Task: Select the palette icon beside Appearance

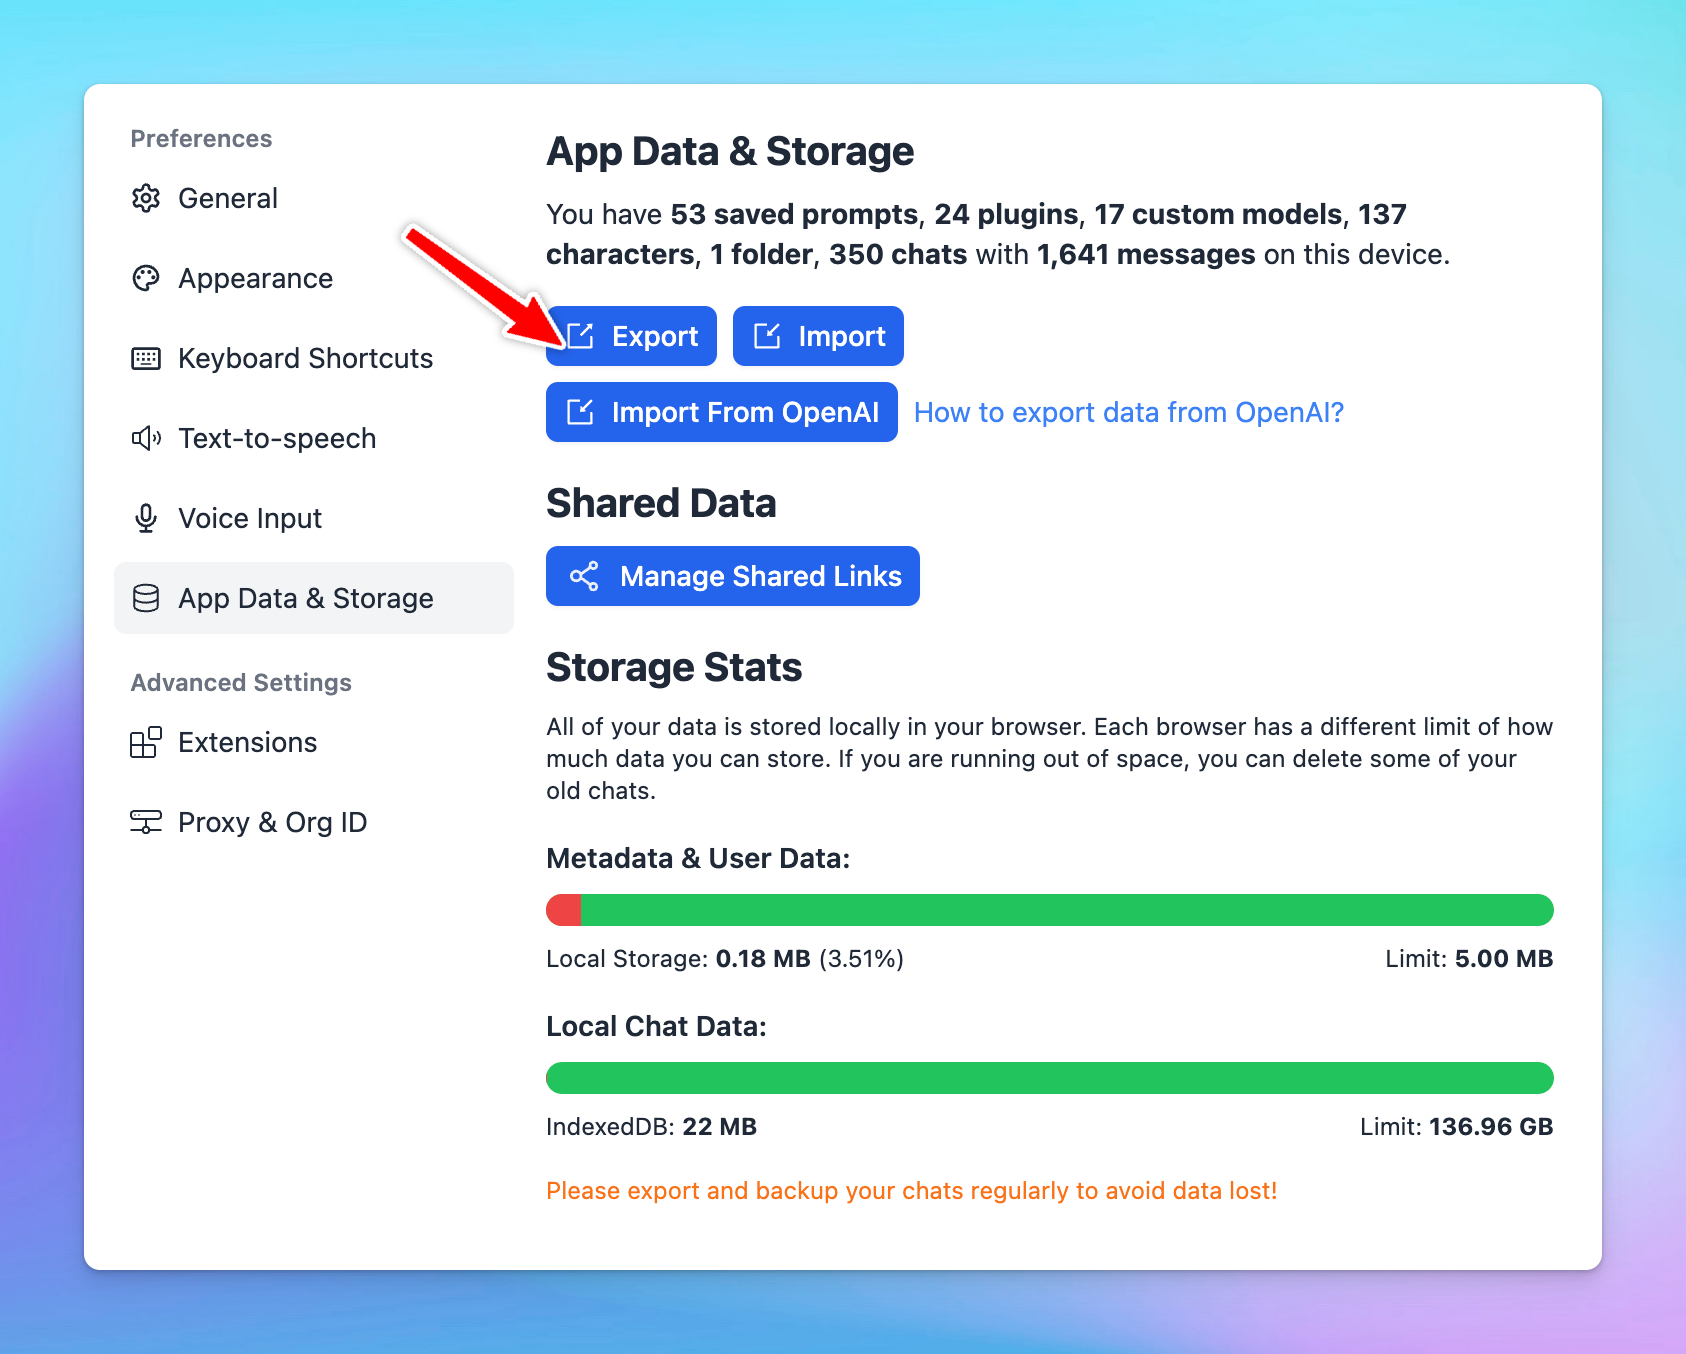Action: coord(146,278)
